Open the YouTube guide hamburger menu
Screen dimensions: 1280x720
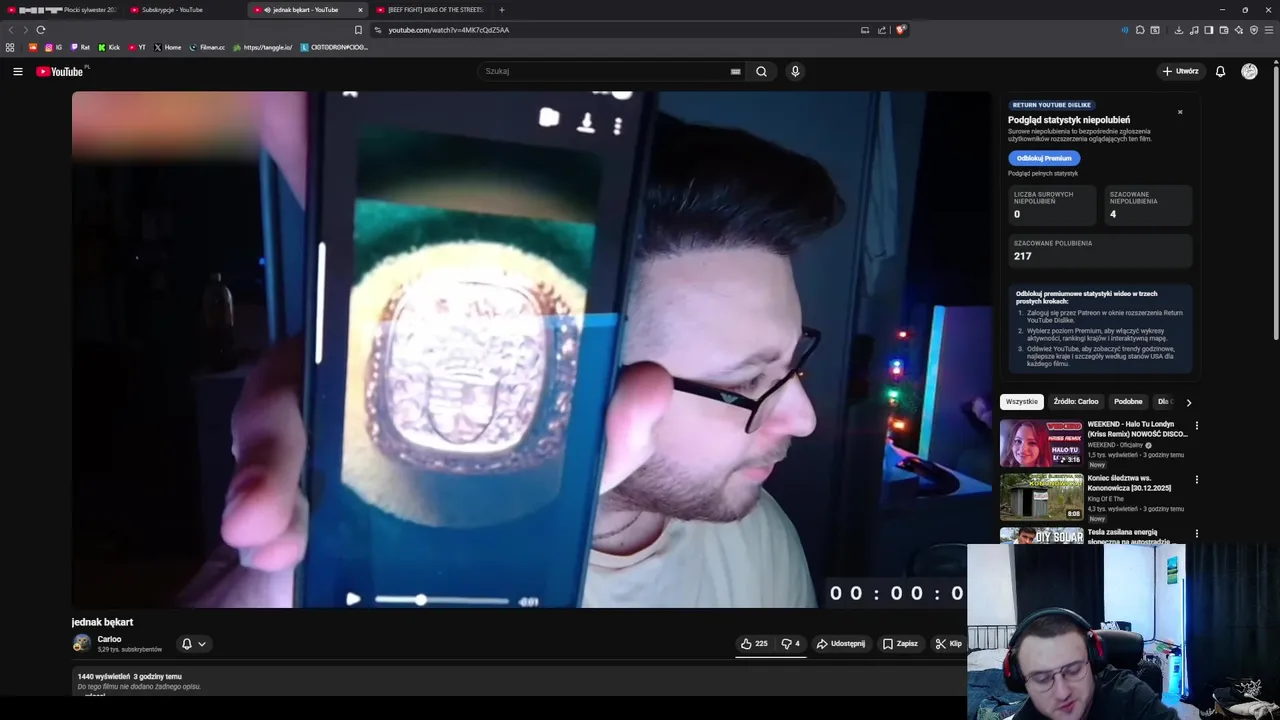click(x=17, y=71)
